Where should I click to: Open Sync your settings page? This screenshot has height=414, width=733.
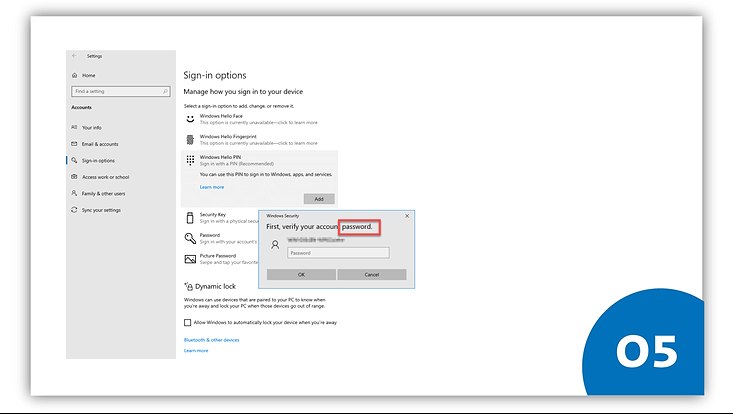(101, 210)
